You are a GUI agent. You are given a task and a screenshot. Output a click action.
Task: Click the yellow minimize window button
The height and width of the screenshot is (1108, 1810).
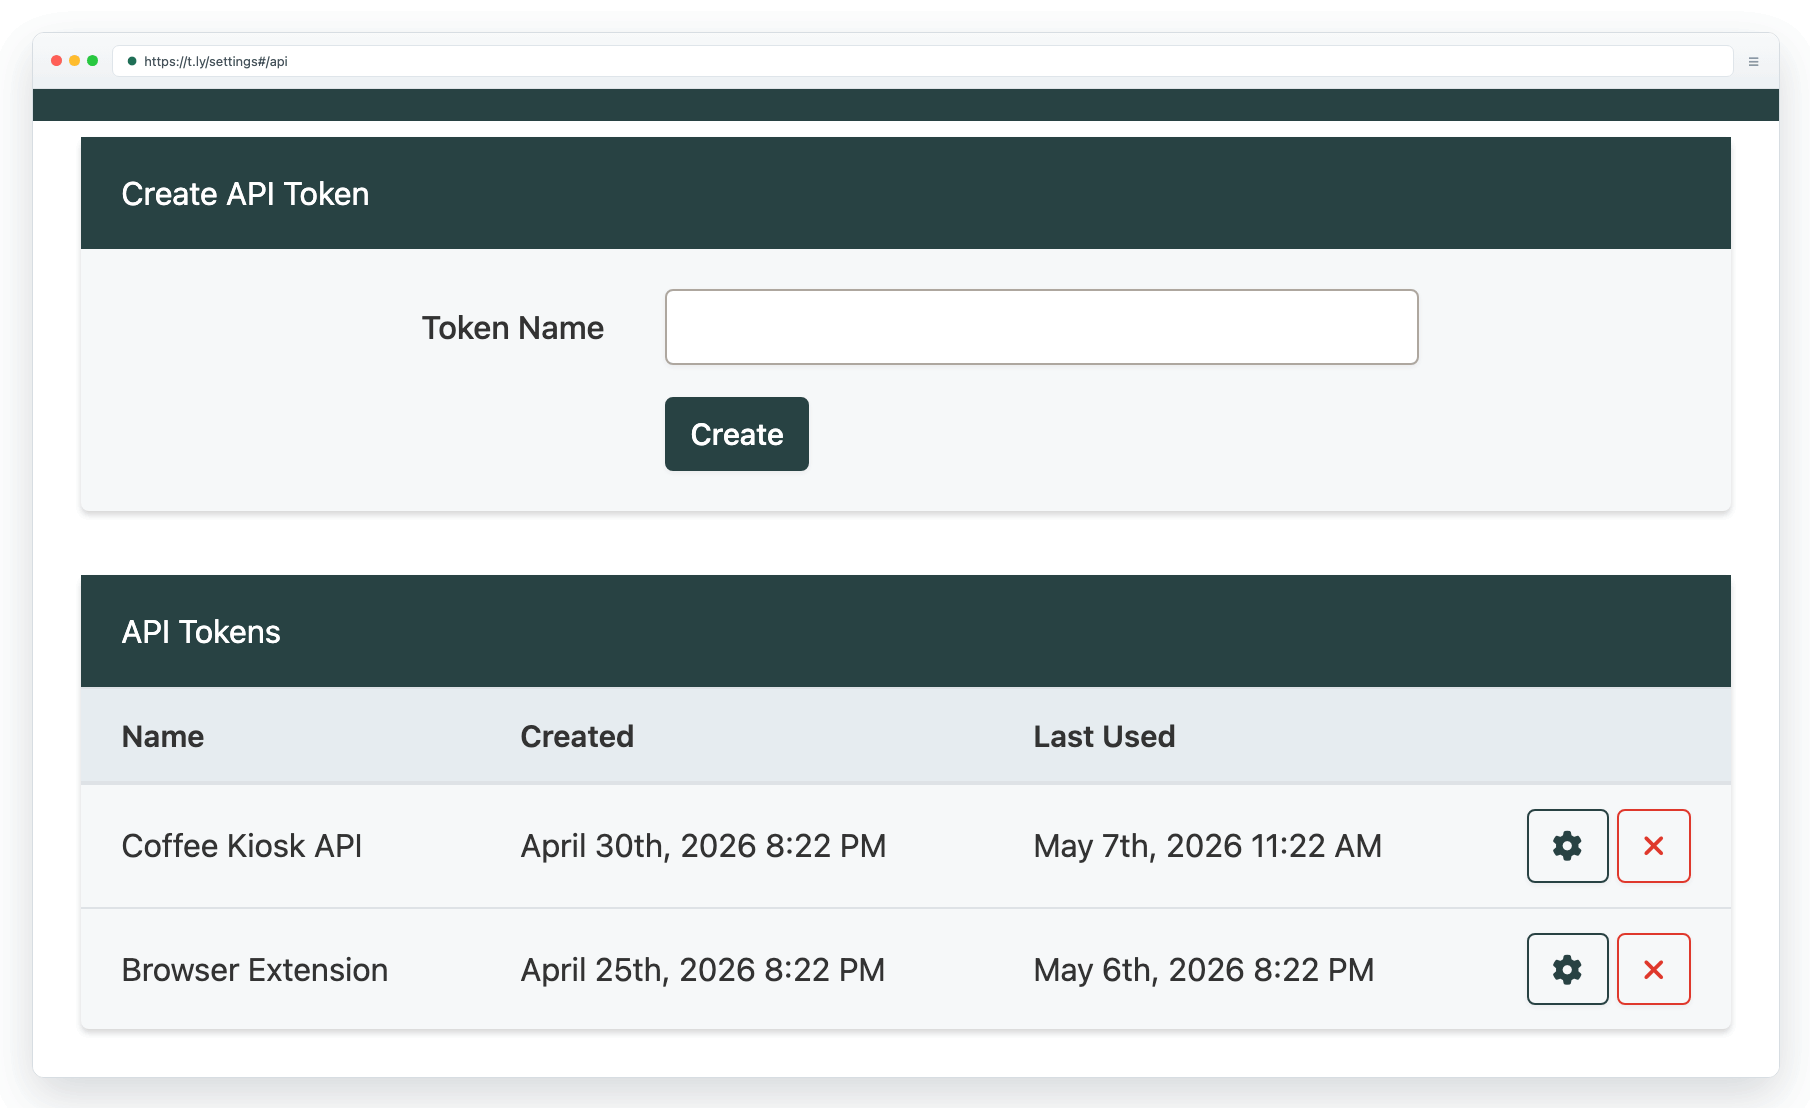point(75,61)
